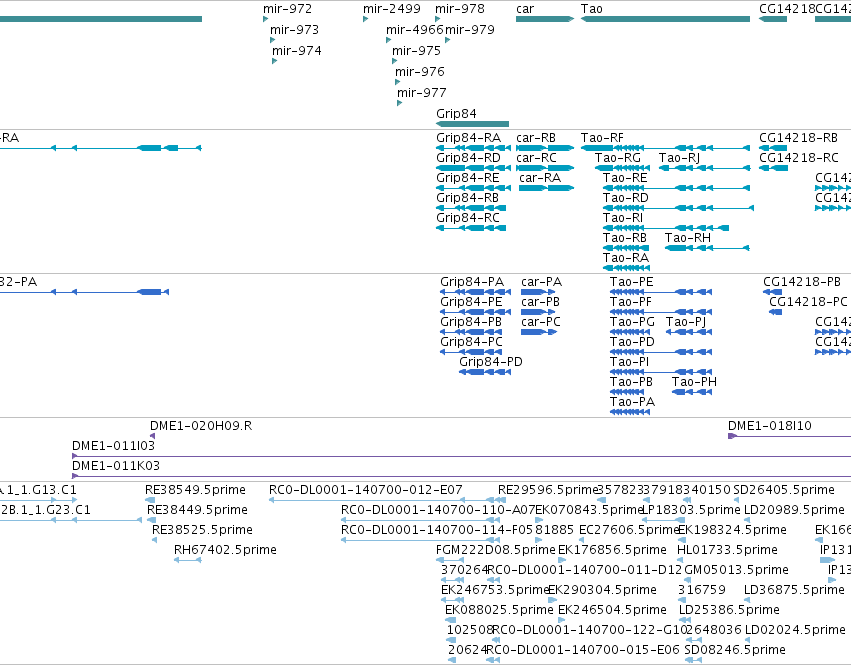Screen dimensions: 851x665
Task: Click the Tao-PJ protein label
Action: click(685, 322)
